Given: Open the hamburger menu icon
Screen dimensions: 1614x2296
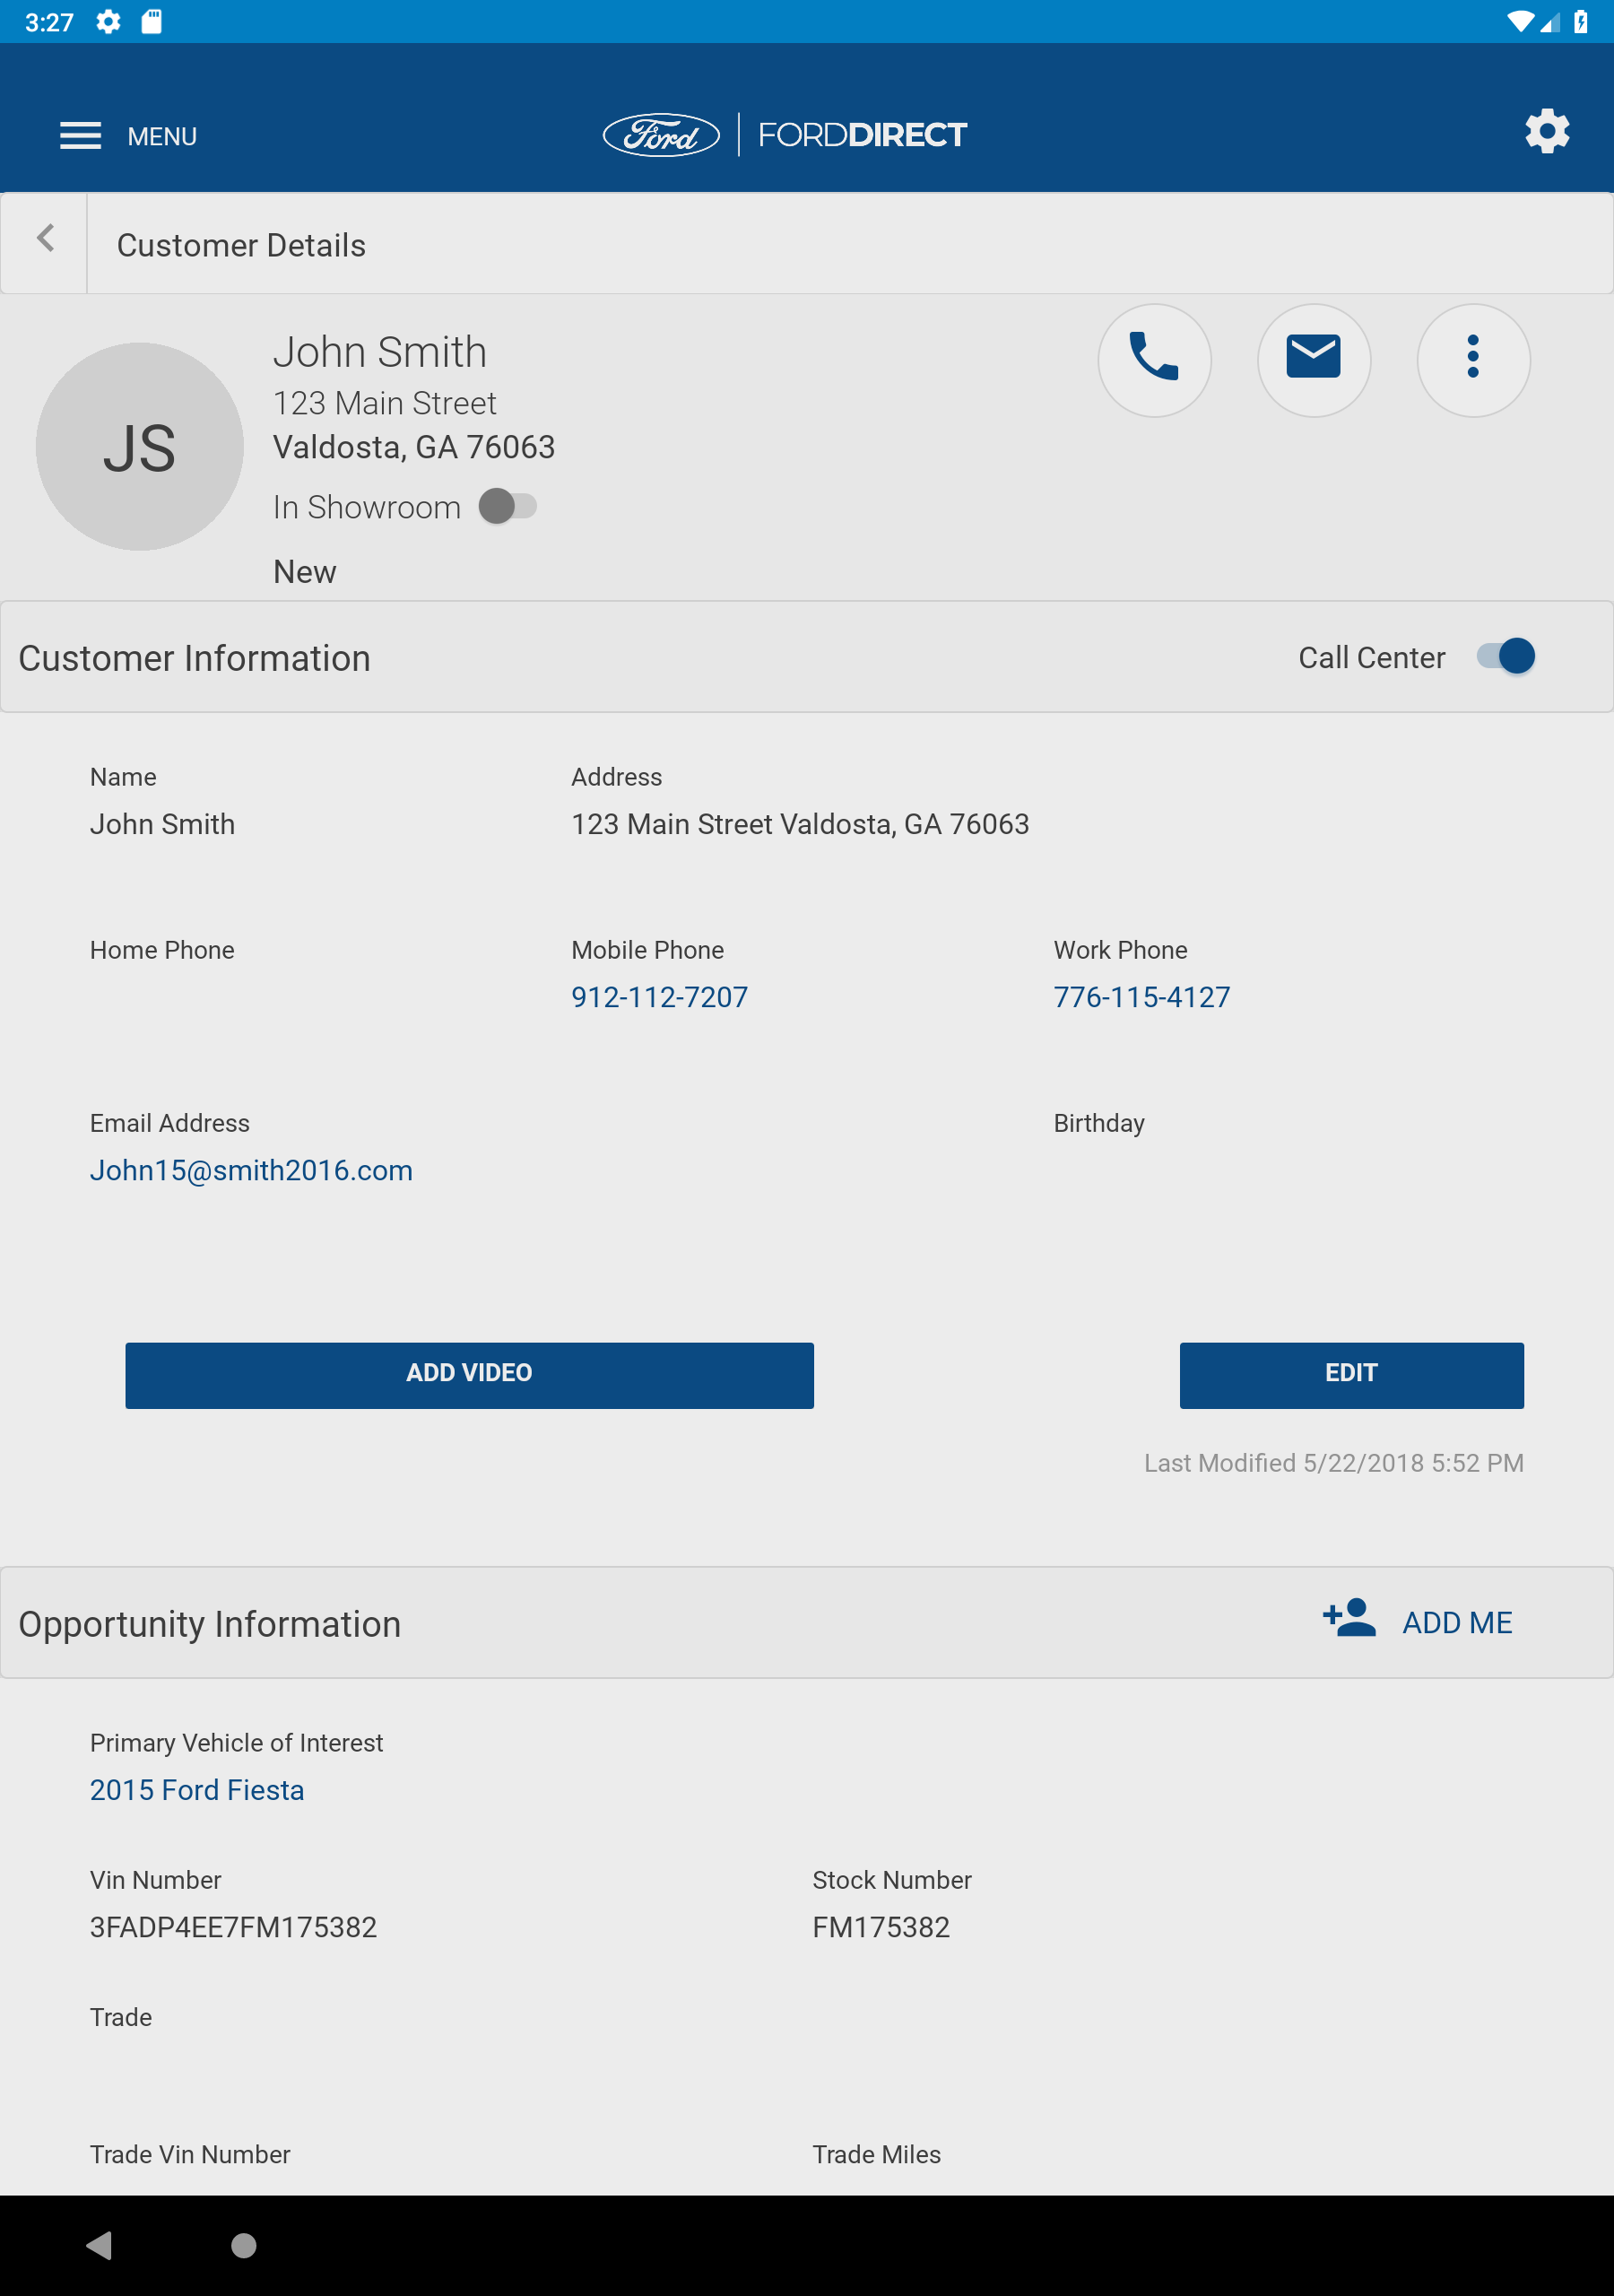Looking at the screenshot, I should [80, 136].
